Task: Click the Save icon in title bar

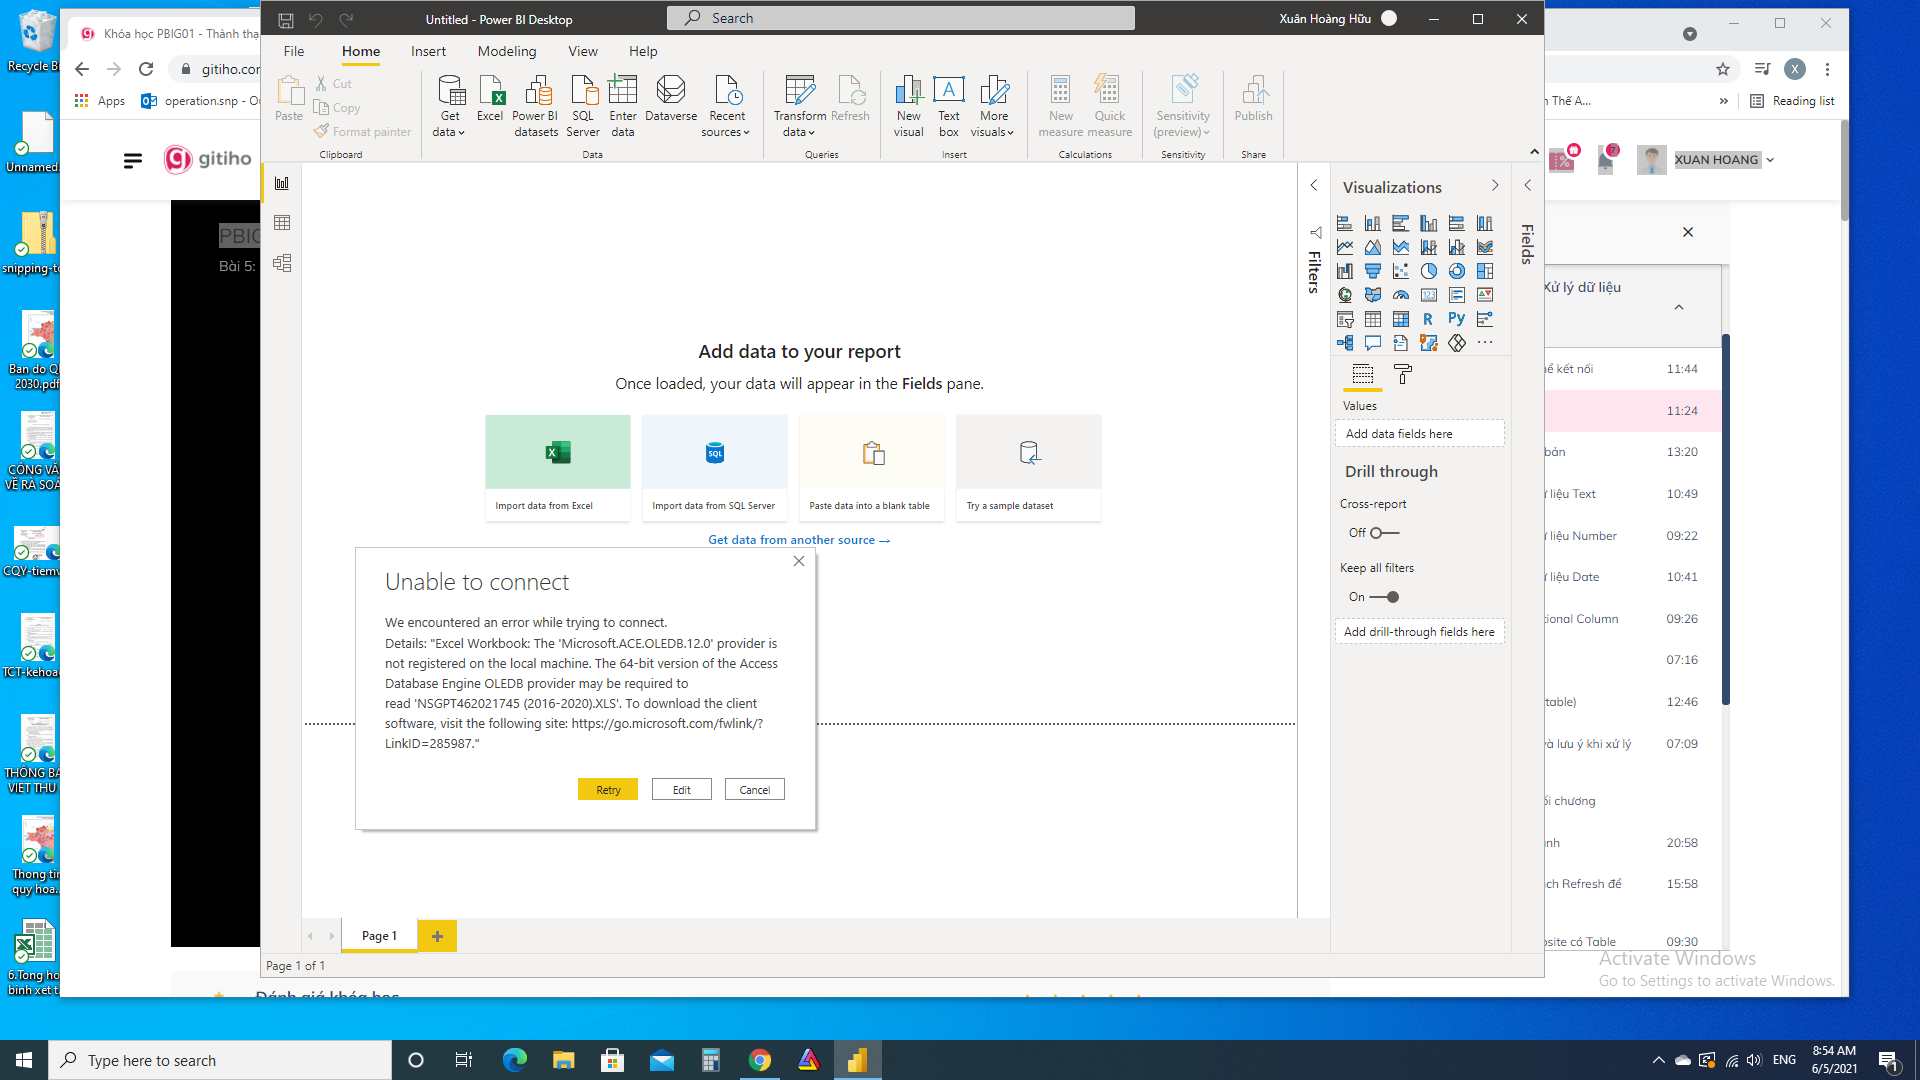Action: [x=286, y=19]
